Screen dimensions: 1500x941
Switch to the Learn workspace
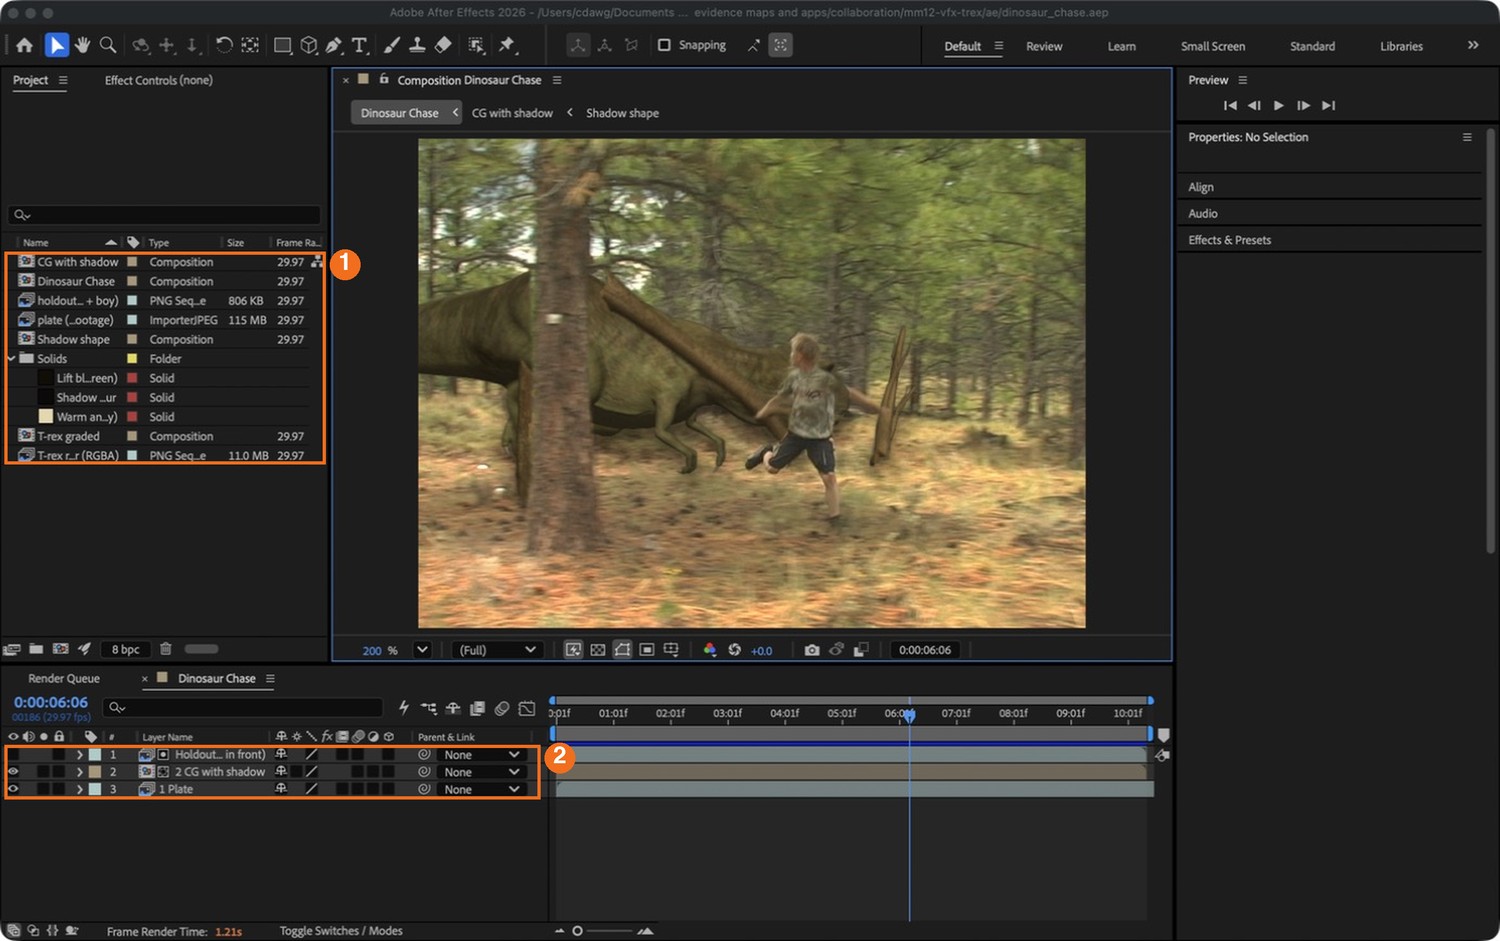[1121, 46]
